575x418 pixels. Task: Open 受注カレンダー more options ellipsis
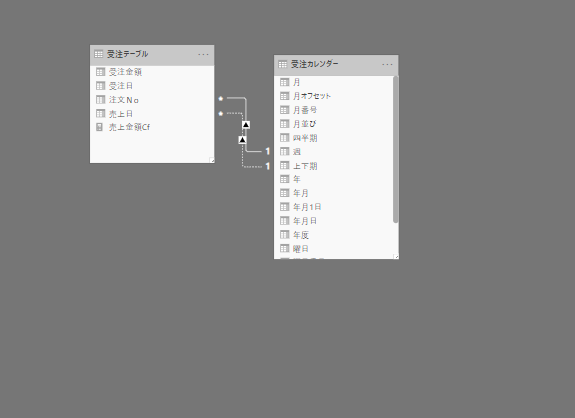click(x=387, y=65)
